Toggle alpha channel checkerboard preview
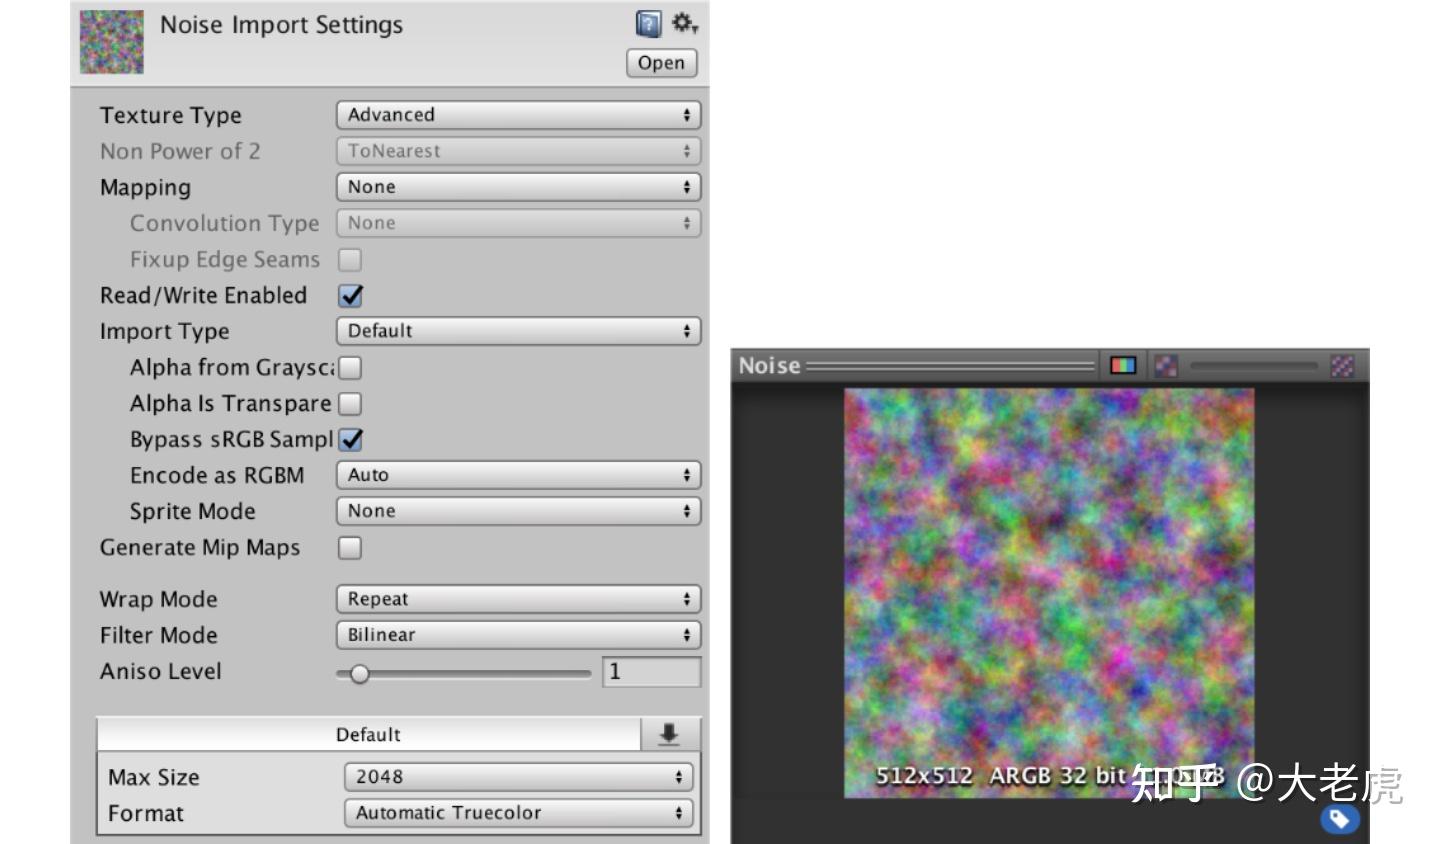 point(1166,366)
